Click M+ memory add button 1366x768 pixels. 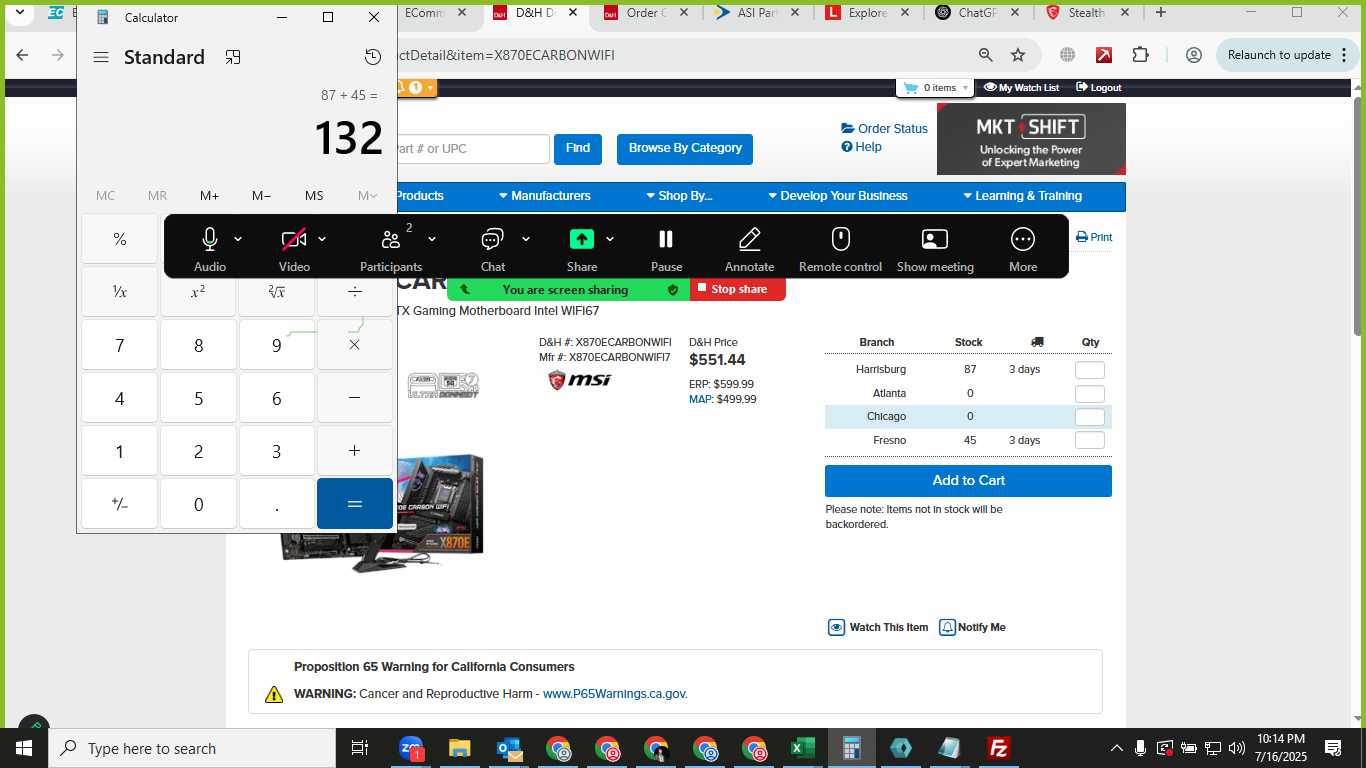click(209, 196)
